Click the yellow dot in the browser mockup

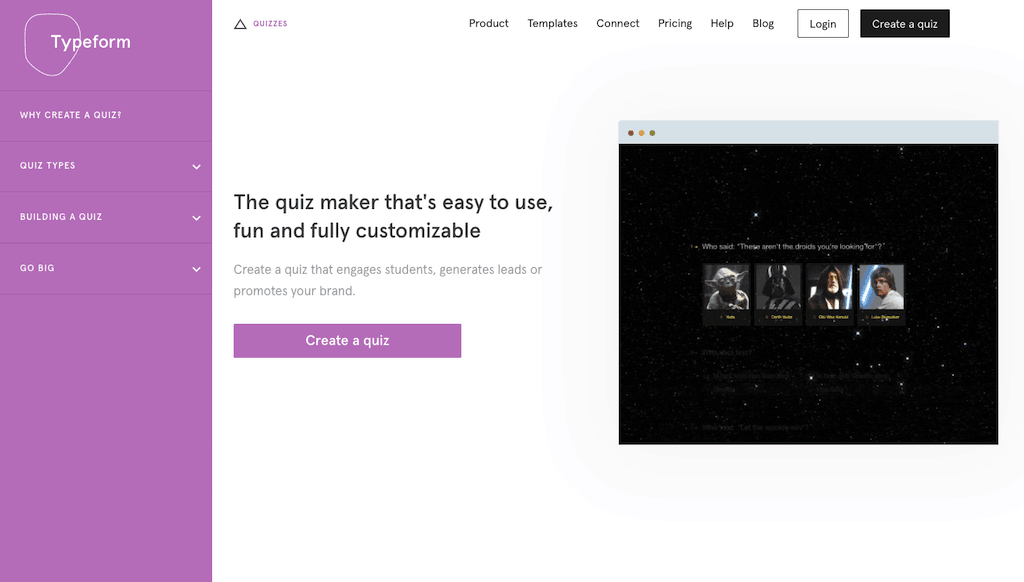641,131
